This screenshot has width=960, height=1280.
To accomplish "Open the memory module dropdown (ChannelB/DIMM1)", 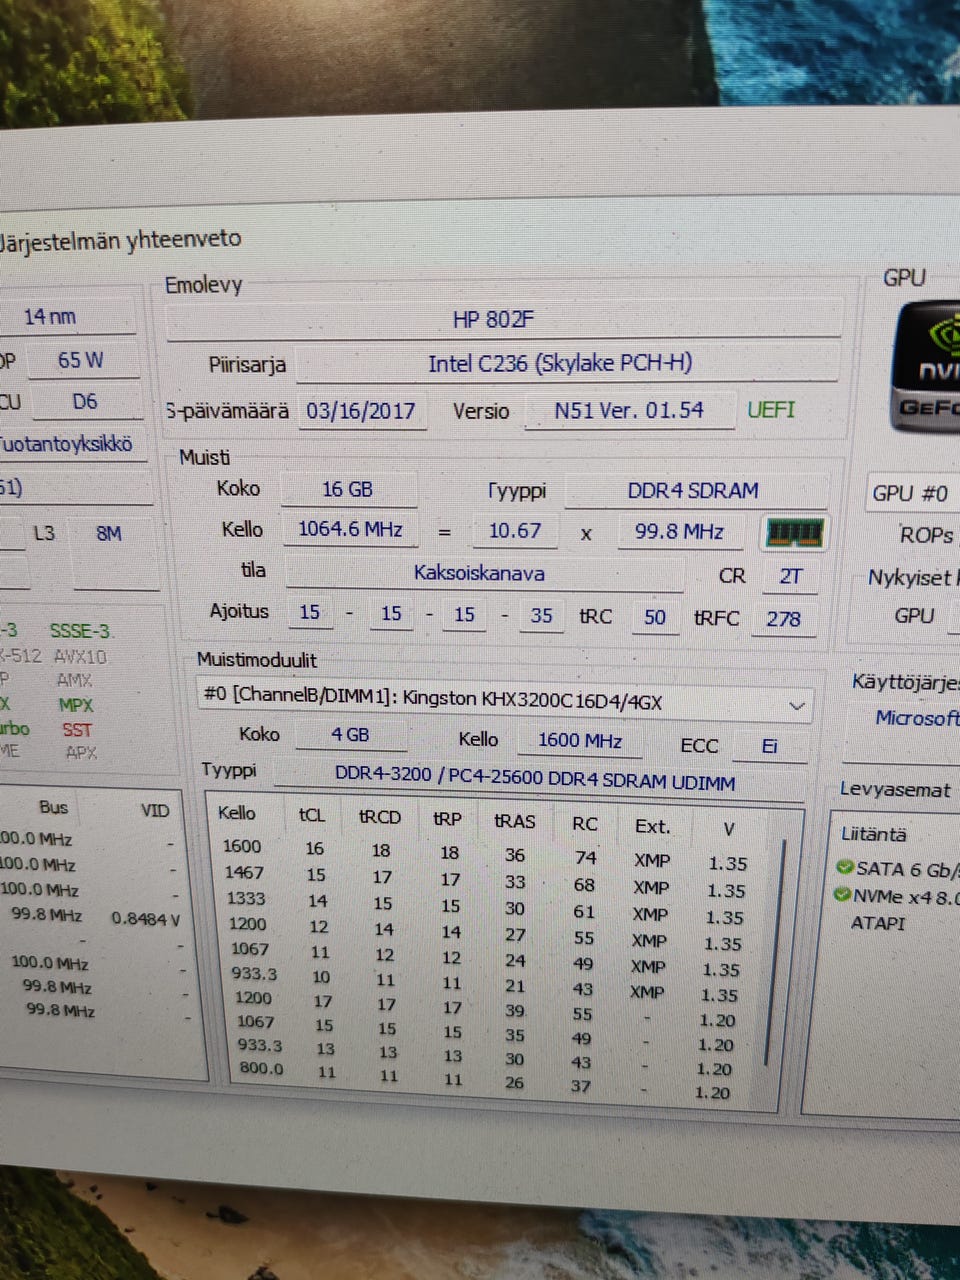I will point(504,701).
